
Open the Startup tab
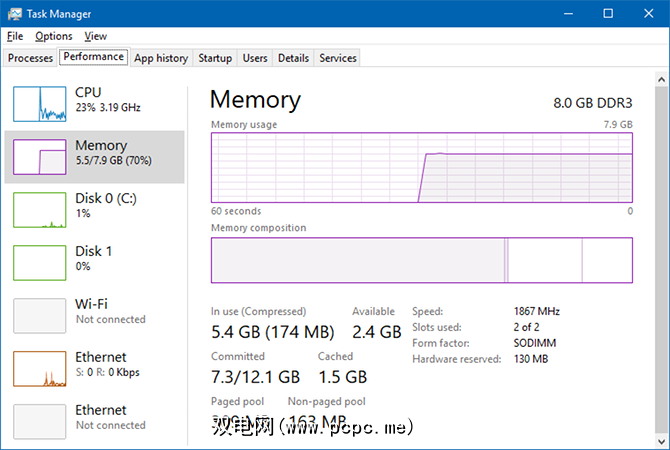tap(215, 58)
